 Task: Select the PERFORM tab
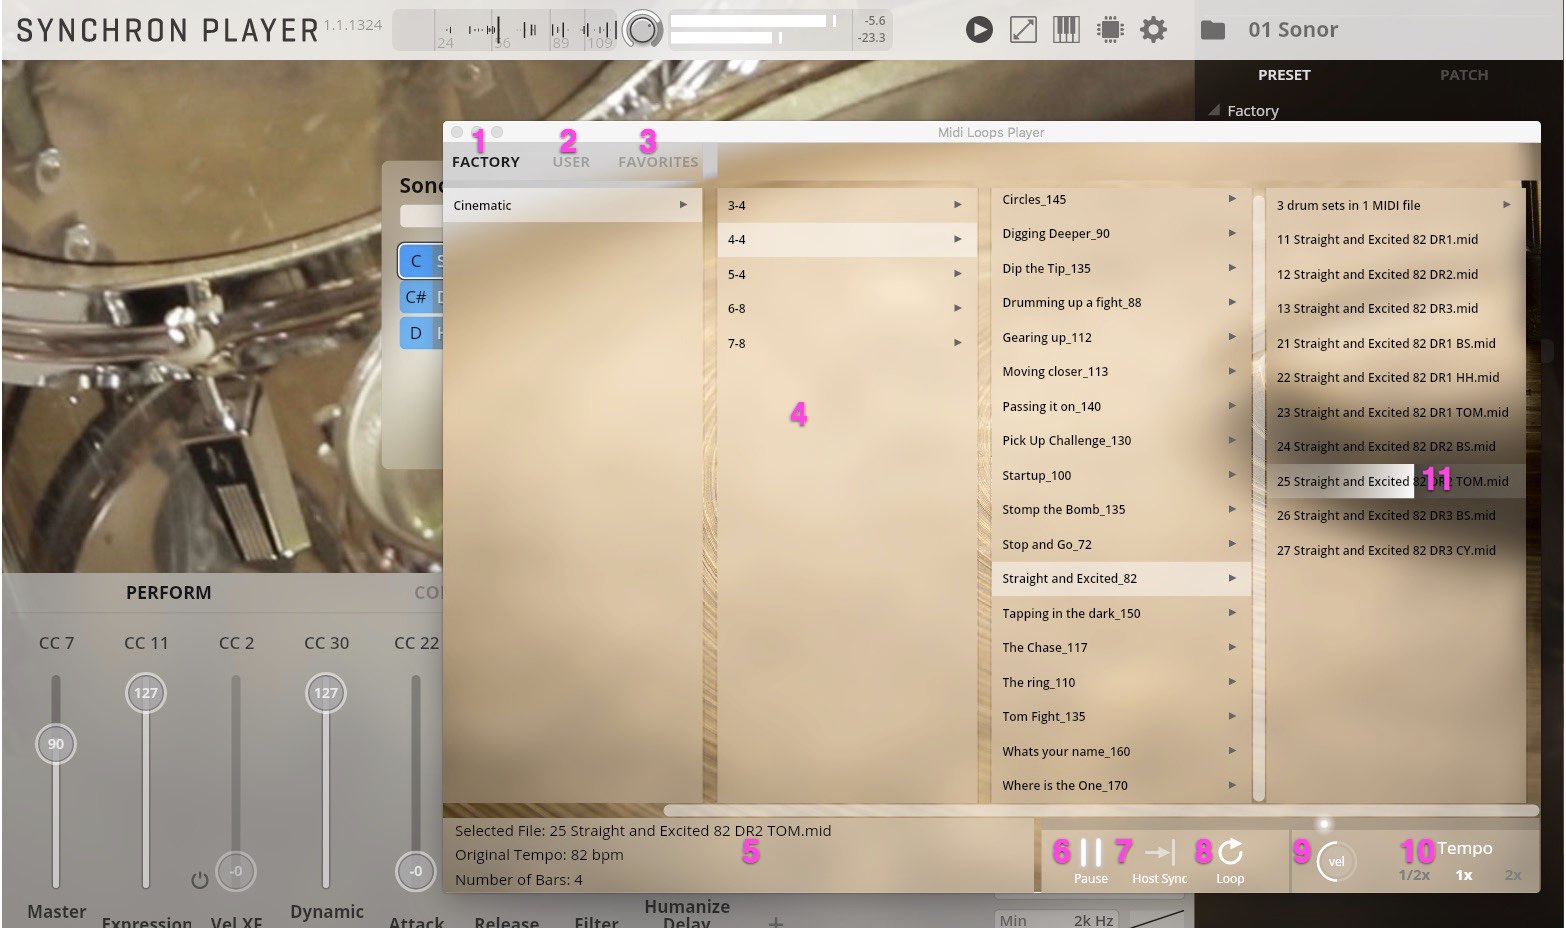(x=168, y=593)
